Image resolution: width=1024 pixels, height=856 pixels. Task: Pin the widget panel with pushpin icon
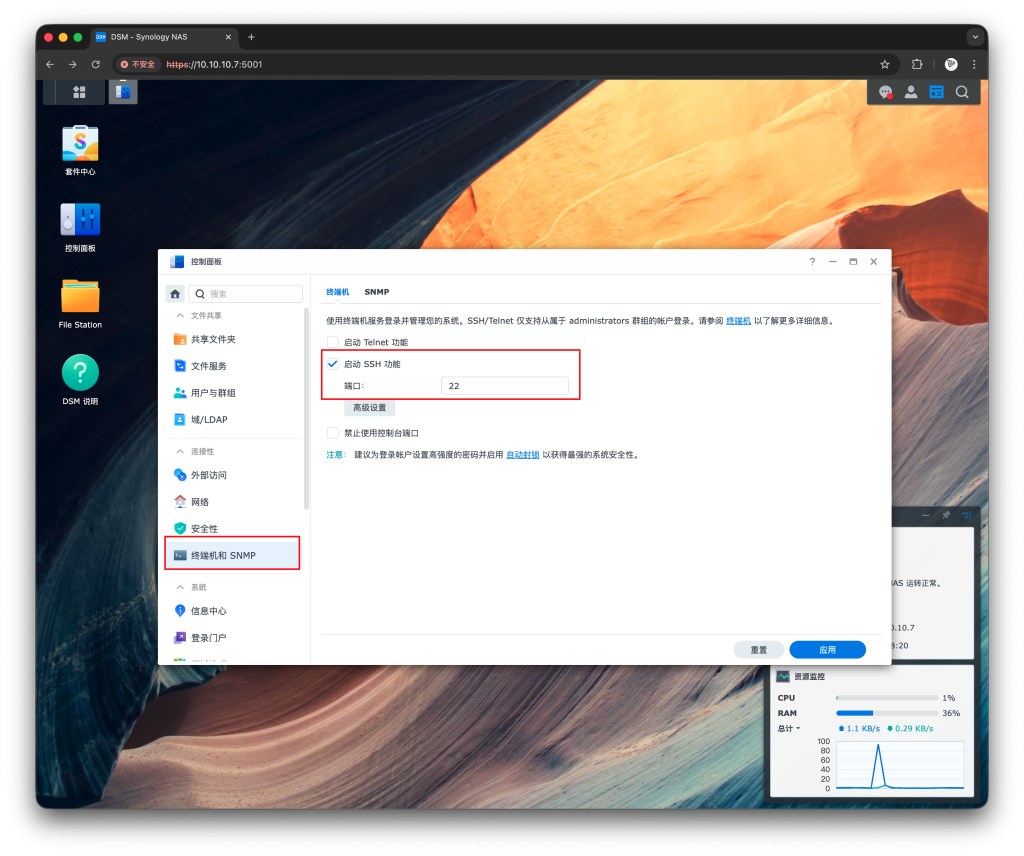pos(946,515)
